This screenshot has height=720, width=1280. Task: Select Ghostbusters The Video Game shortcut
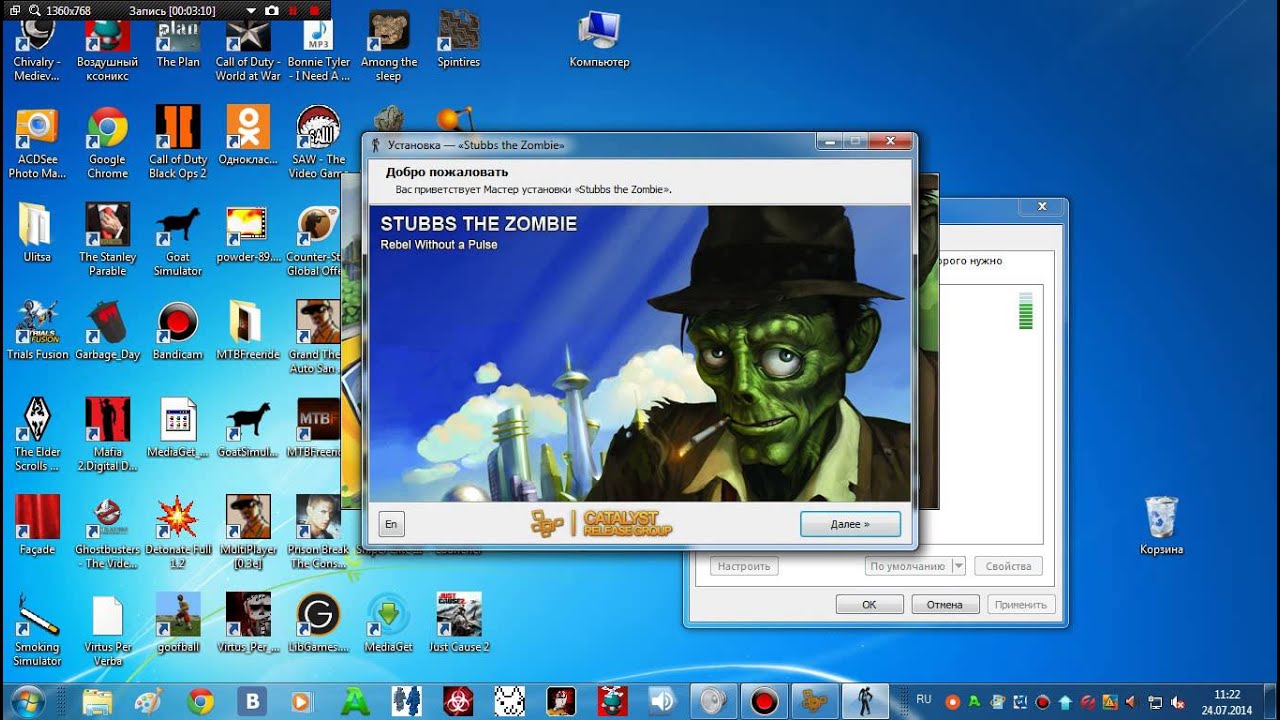coord(108,533)
